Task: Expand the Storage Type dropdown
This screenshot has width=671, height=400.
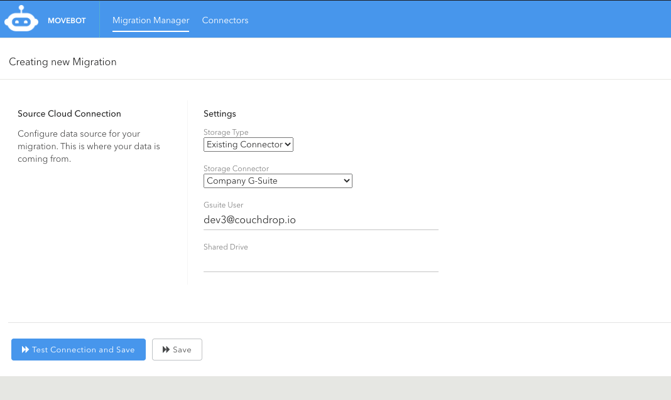Action: (x=248, y=145)
